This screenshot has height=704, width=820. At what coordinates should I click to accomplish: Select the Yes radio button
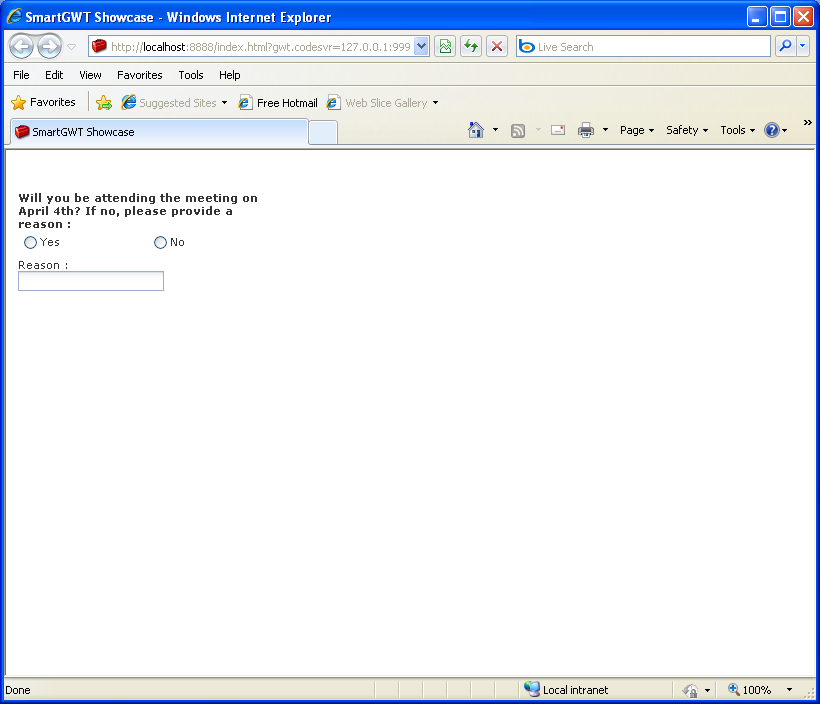click(30, 242)
